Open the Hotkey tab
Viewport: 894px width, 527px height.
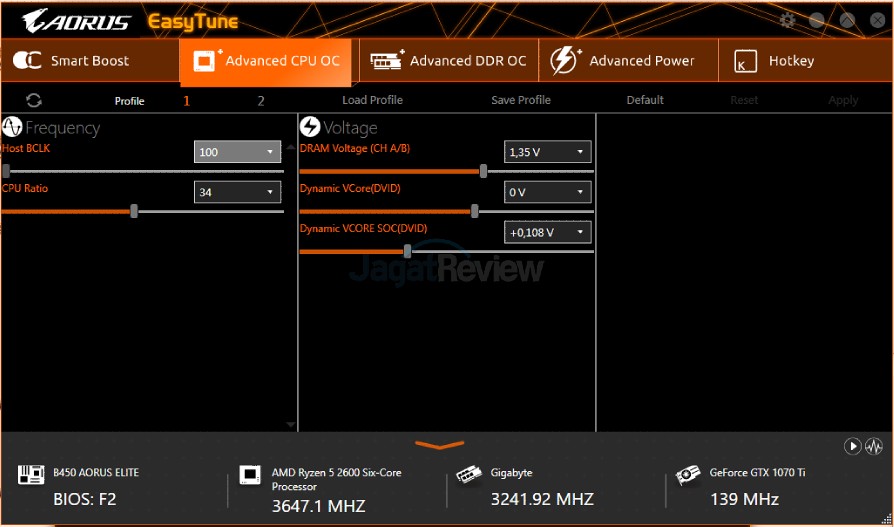click(x=806, y=60)
